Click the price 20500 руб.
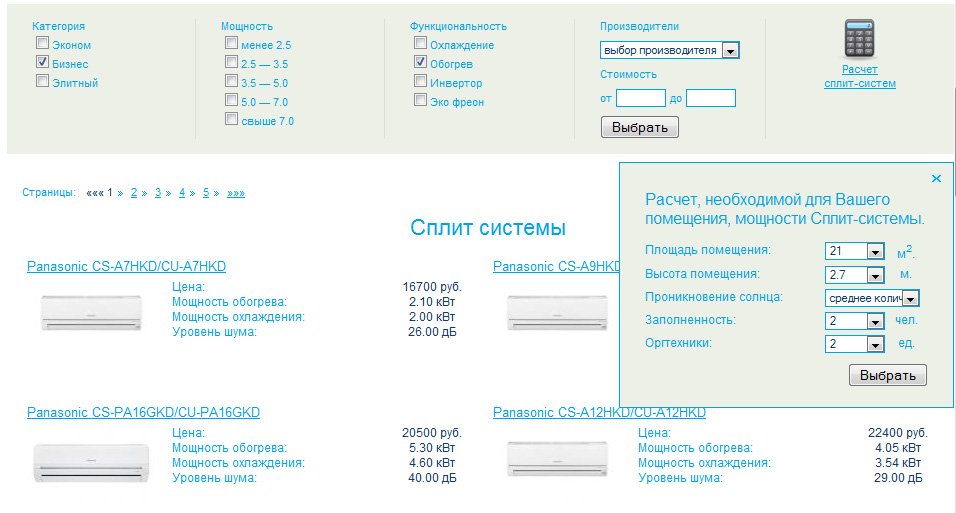This screenshot has width=956, height=513. pos(432,432)
